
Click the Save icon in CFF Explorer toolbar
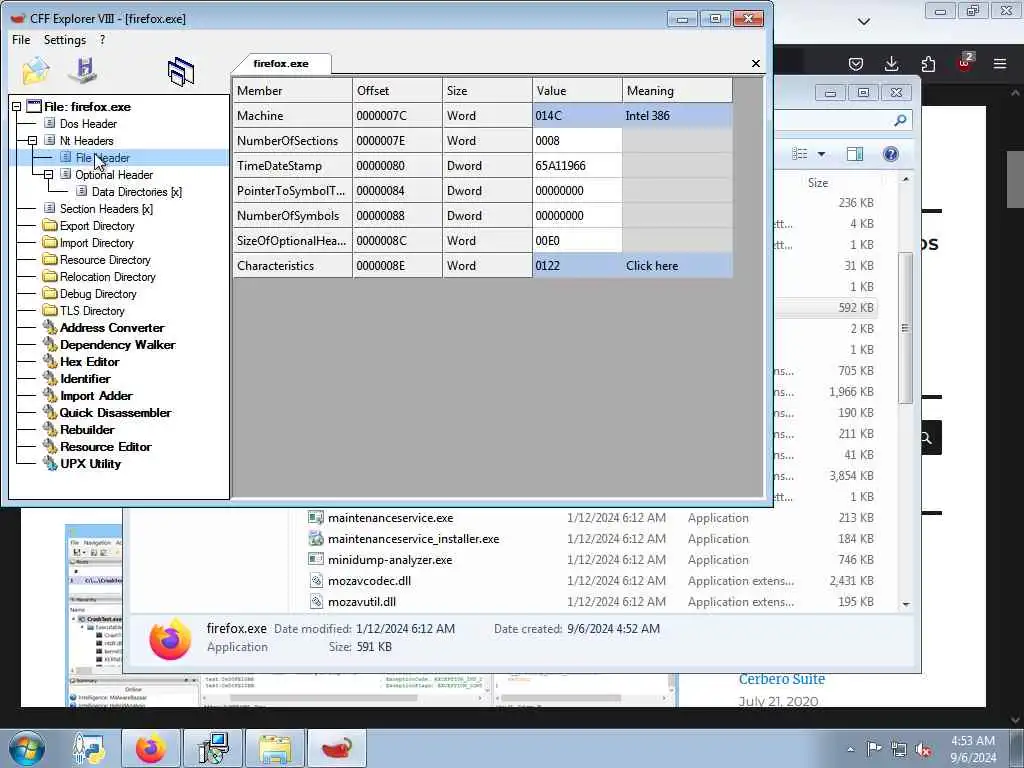point(84,71)
